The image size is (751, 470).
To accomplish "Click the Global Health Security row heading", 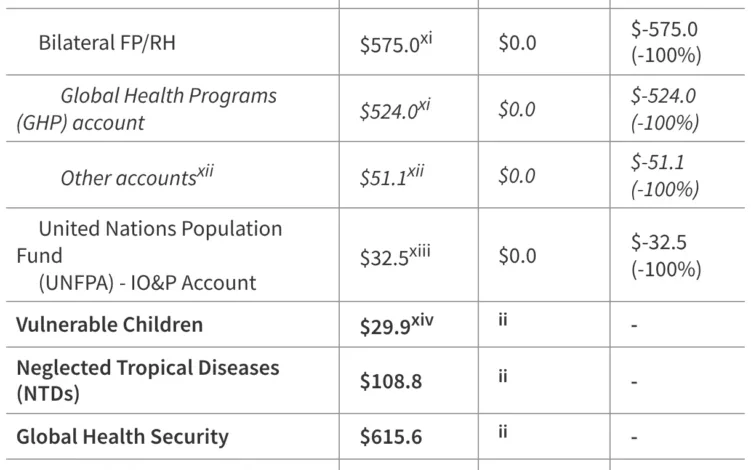I will [122, 437].
